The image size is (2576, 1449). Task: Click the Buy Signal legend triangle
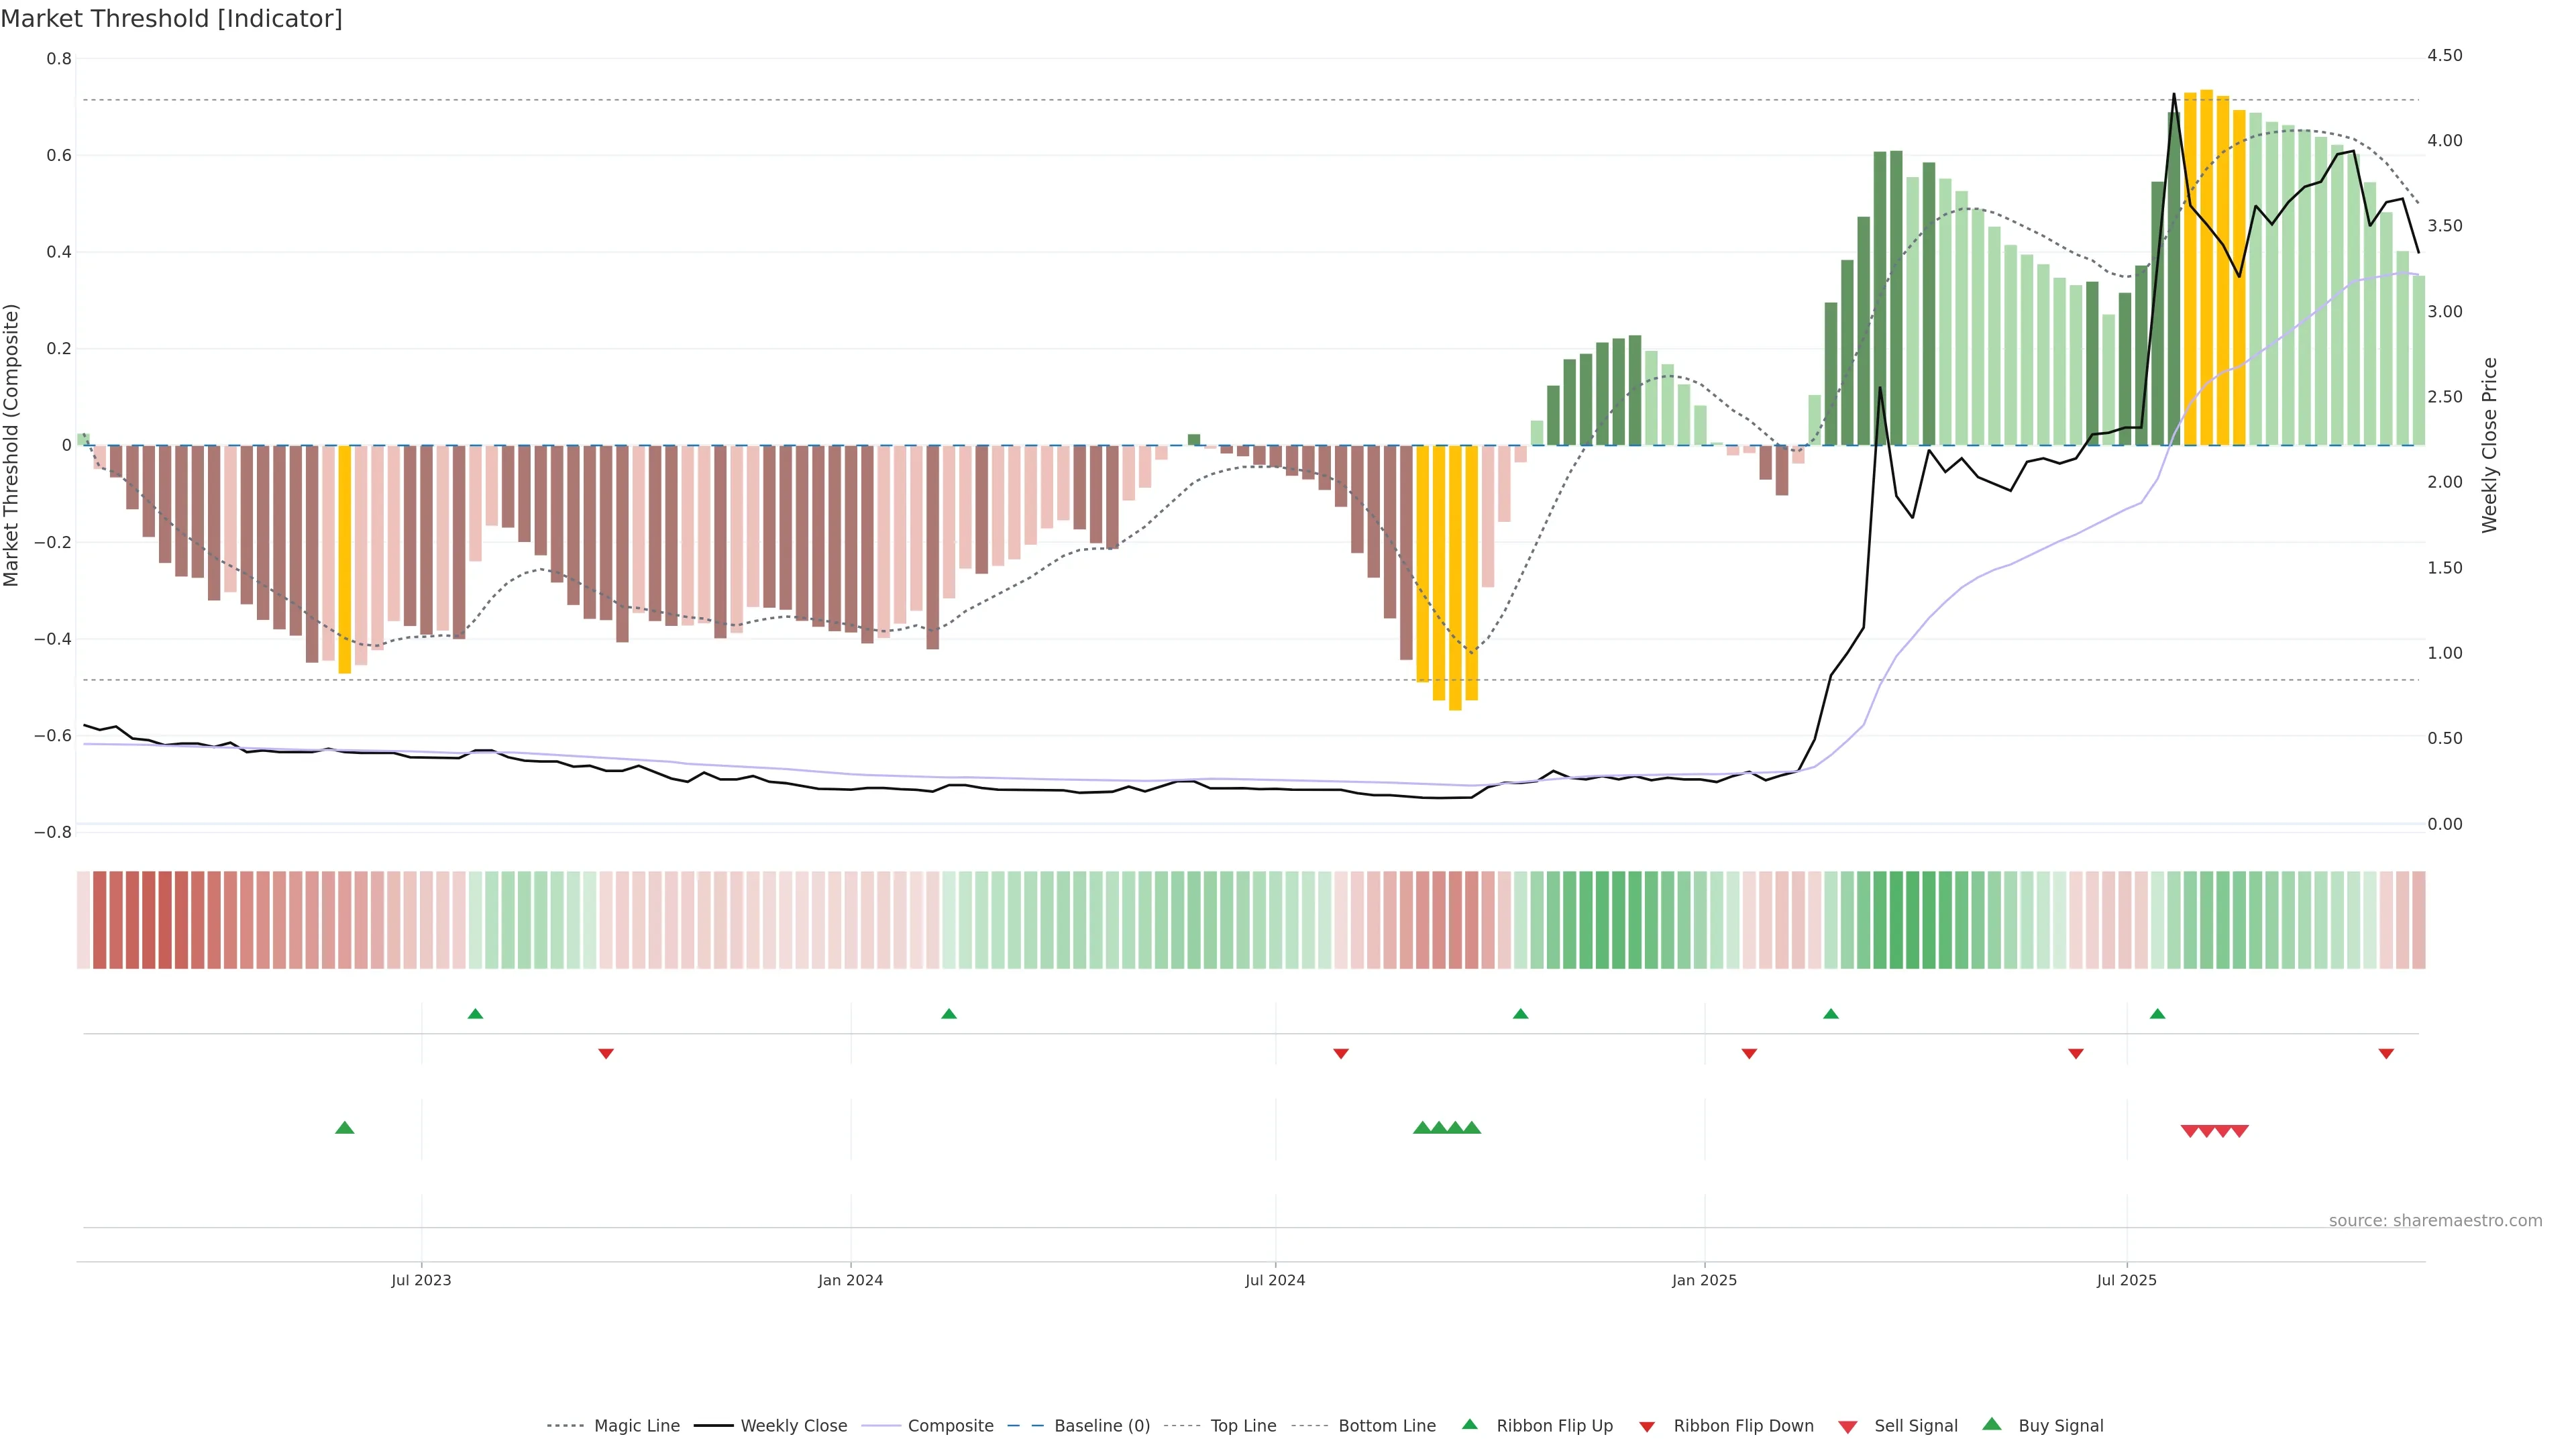[x=1992, y=1424]
